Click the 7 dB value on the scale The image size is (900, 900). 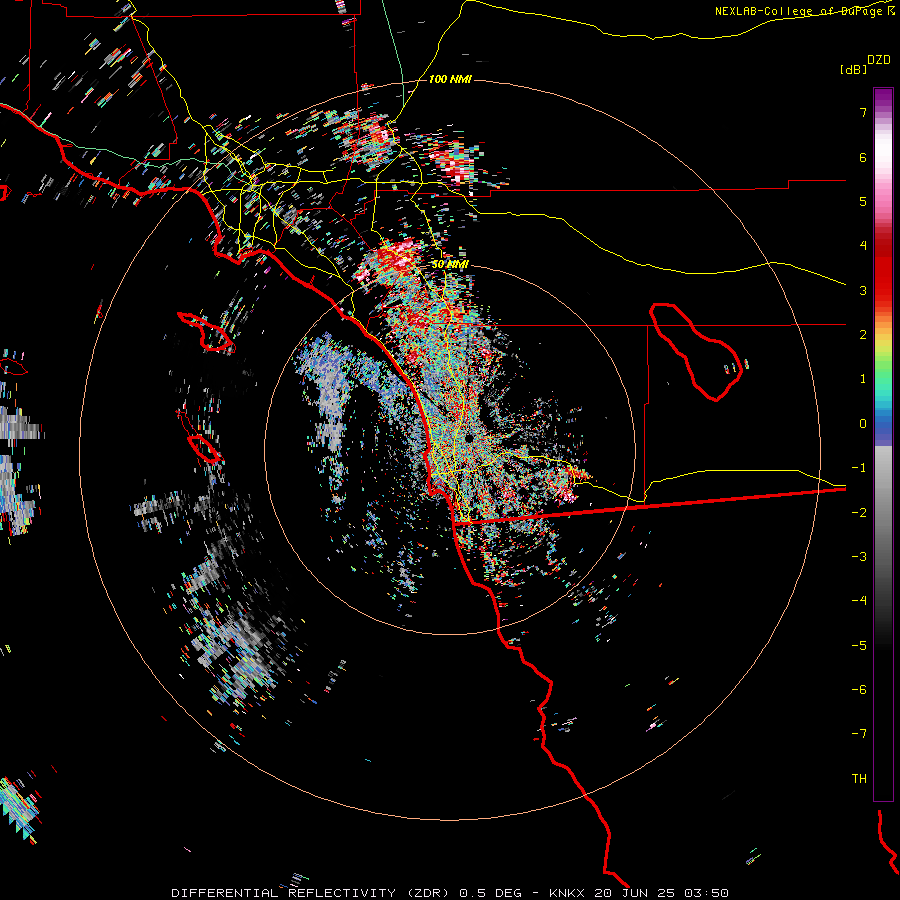863,112
